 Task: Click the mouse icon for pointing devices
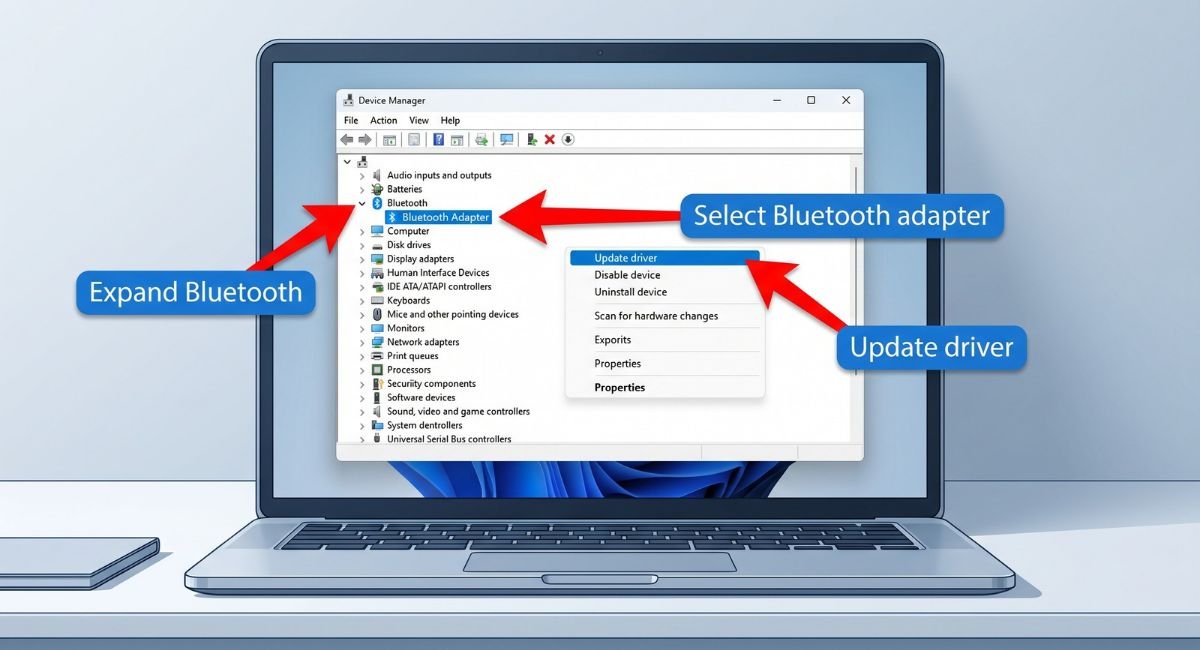pyautogui.click(x=377, y=314)
